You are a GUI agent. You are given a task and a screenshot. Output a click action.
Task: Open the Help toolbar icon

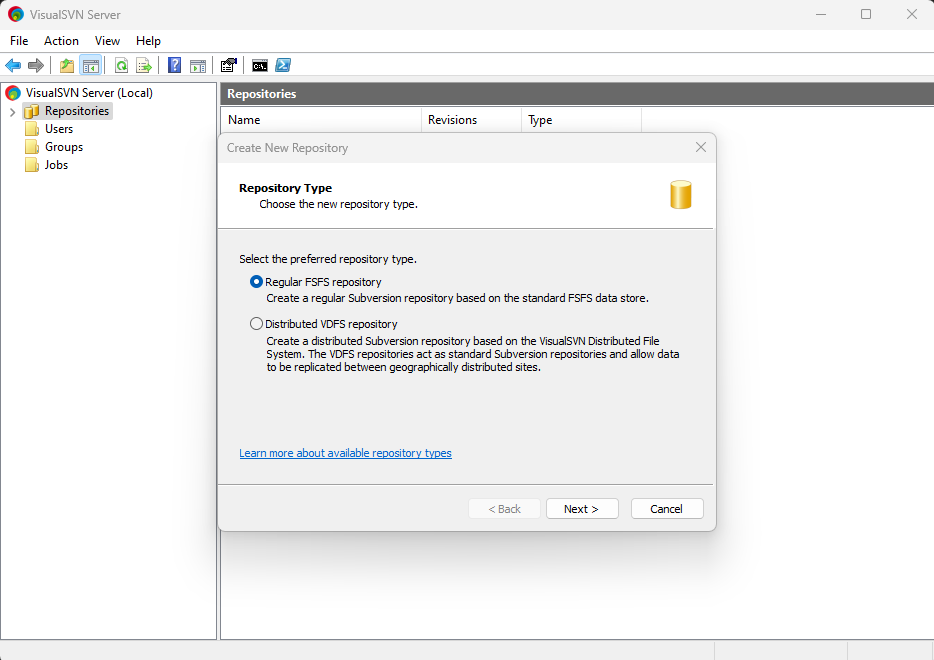point(175,66)
